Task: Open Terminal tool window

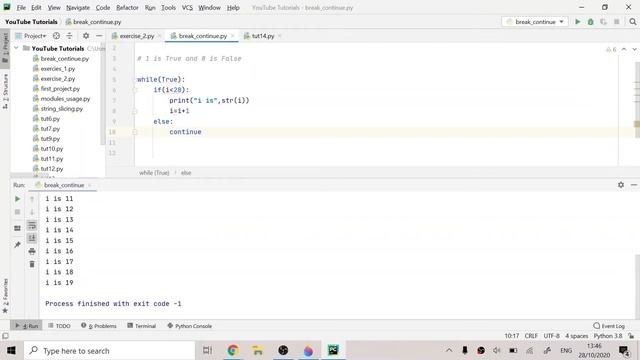Action: point(142,326)
